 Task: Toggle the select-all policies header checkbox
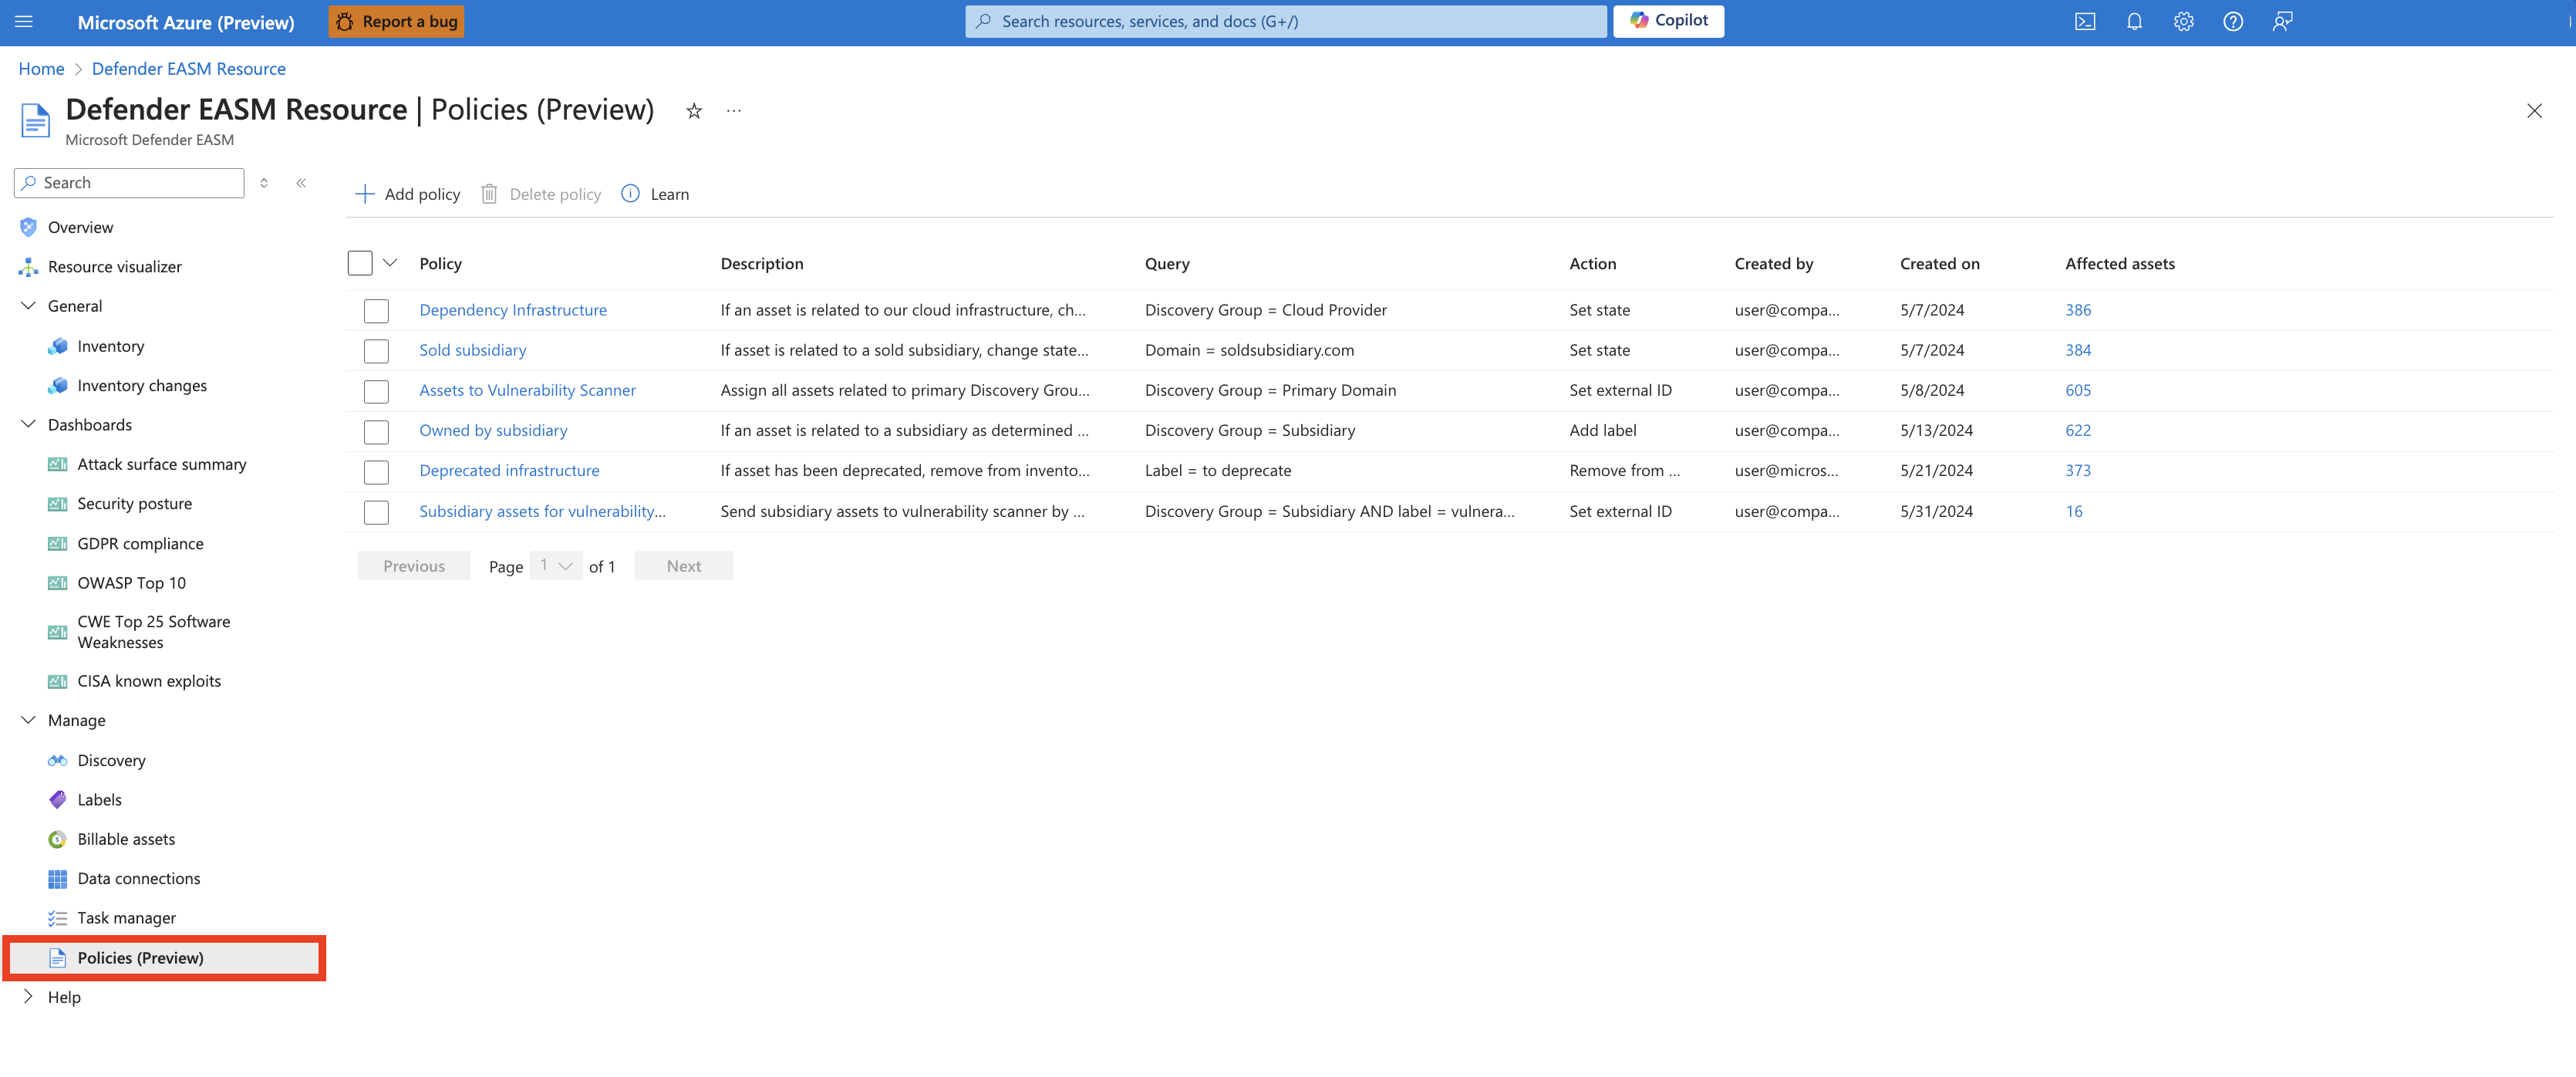[360, 264]
